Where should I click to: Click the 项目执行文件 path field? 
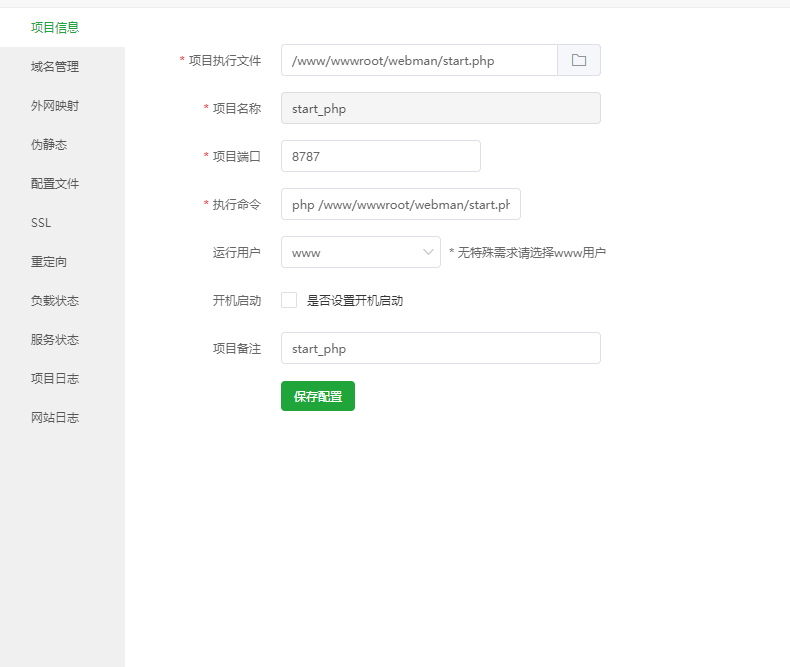pos(418,60)
